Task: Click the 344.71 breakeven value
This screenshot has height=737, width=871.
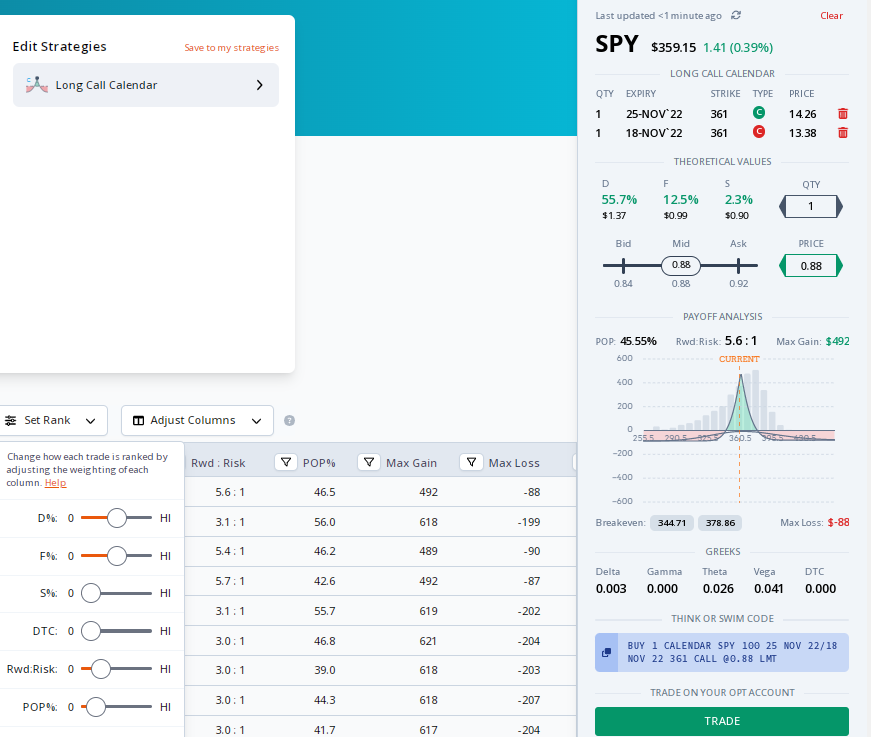Action: [672, 523]
